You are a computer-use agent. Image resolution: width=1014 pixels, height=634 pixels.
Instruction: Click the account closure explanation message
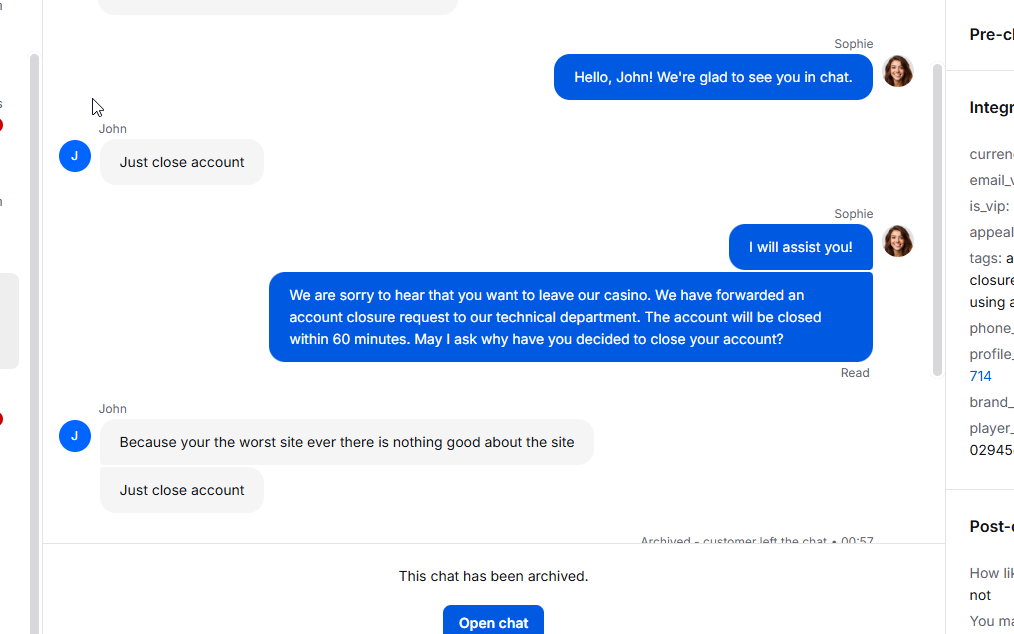[x=571, y=317]
